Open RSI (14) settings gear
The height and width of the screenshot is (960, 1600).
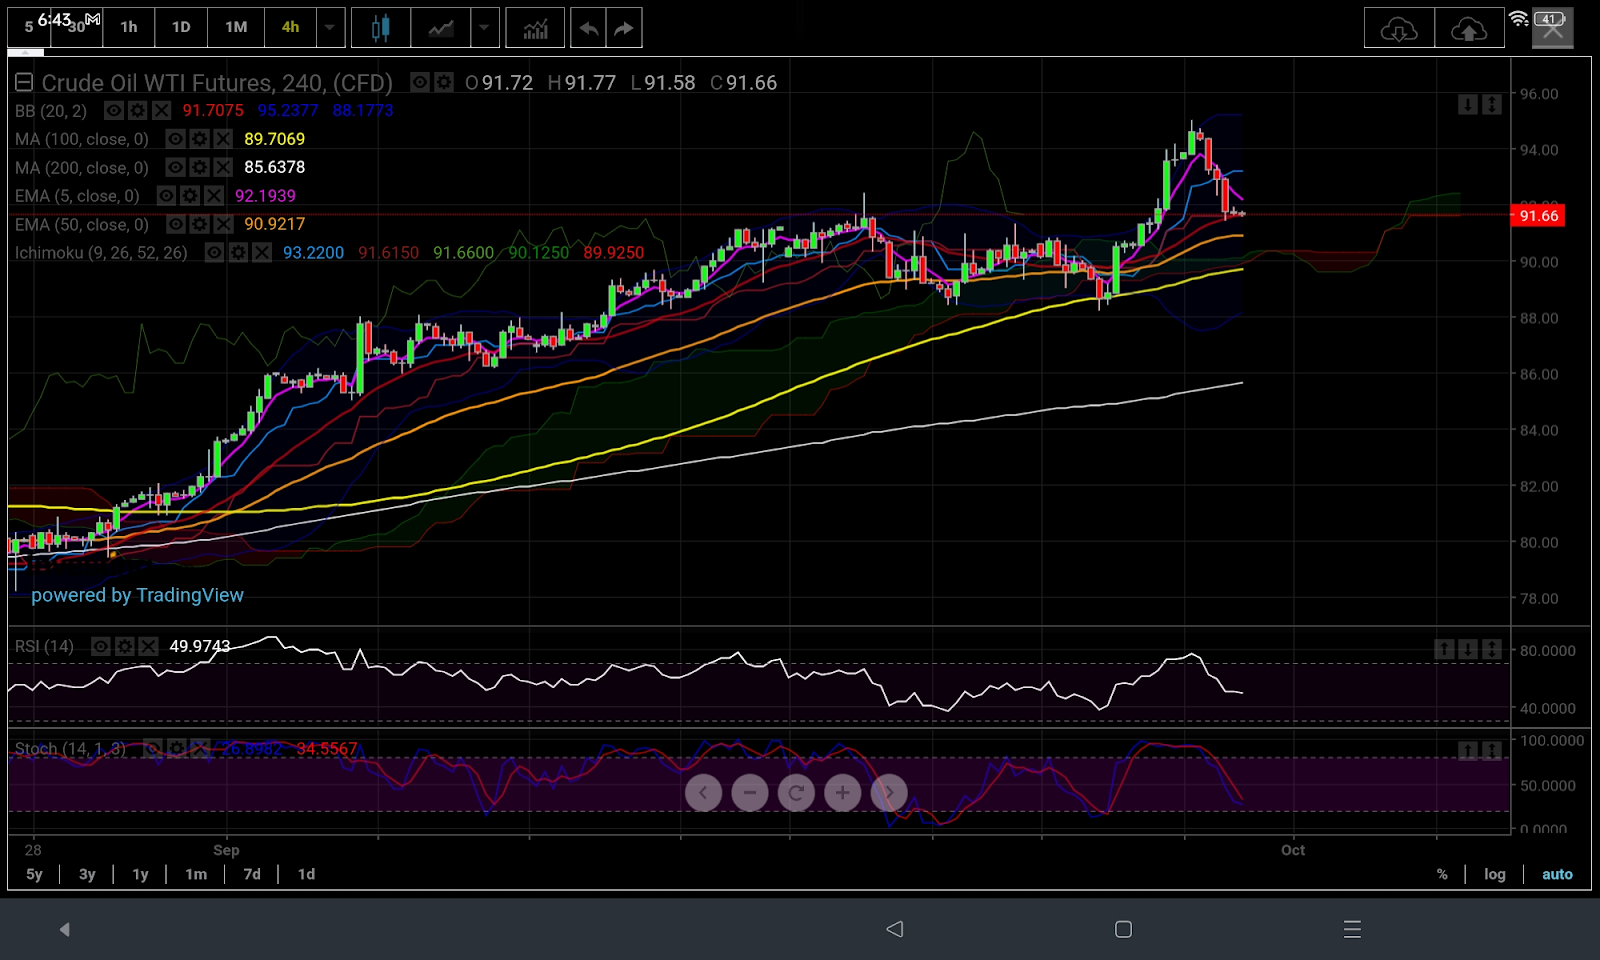point(124,647)
